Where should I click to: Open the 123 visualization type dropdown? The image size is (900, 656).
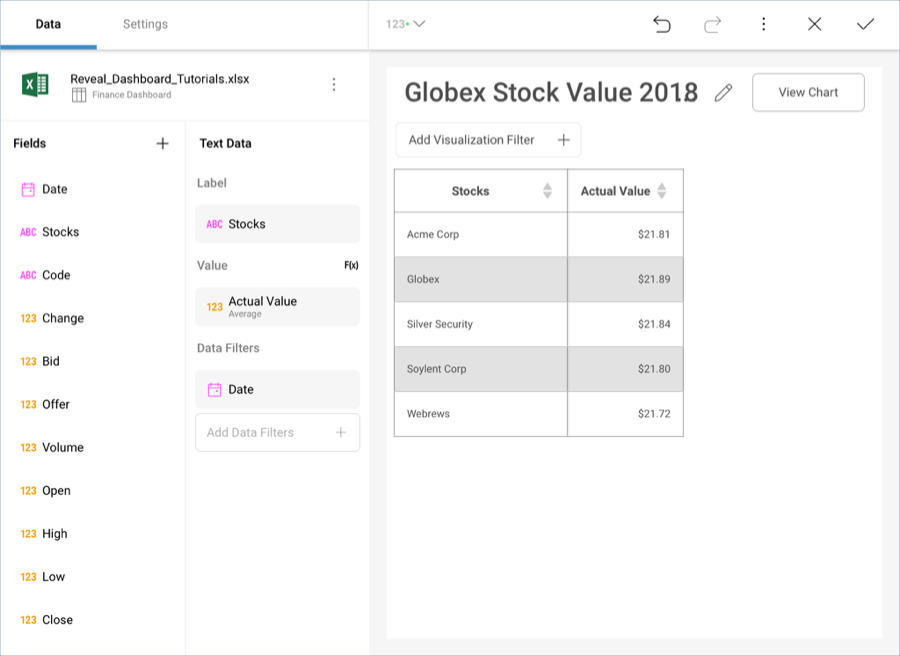tap(405, 24)
